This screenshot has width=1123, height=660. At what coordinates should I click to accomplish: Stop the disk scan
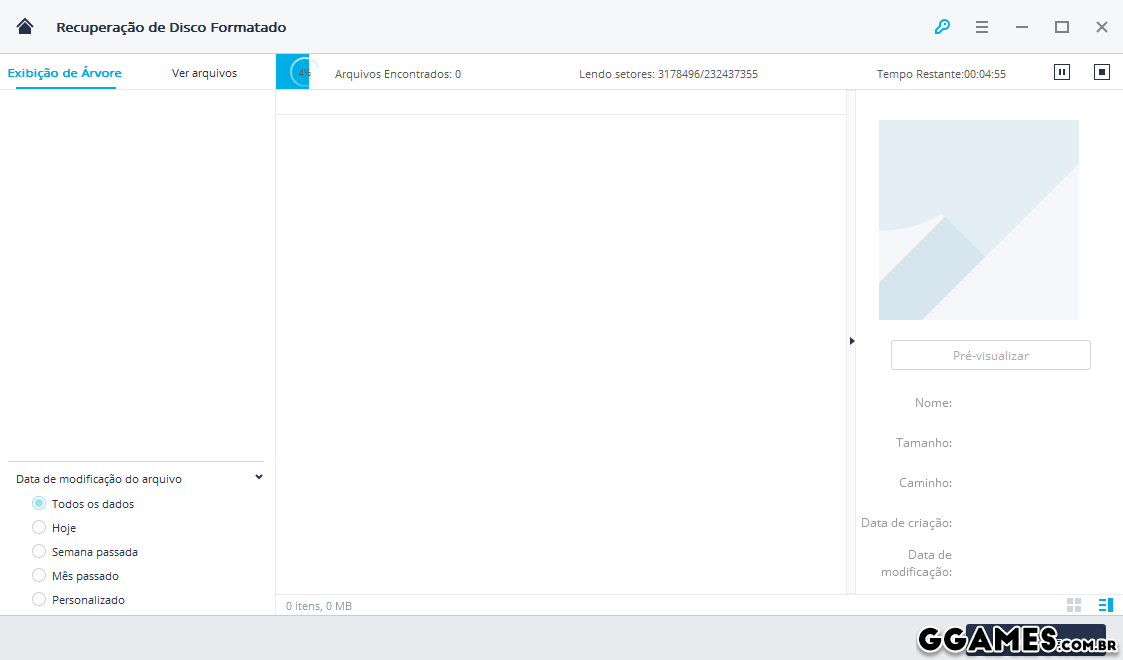(1101, 72)
